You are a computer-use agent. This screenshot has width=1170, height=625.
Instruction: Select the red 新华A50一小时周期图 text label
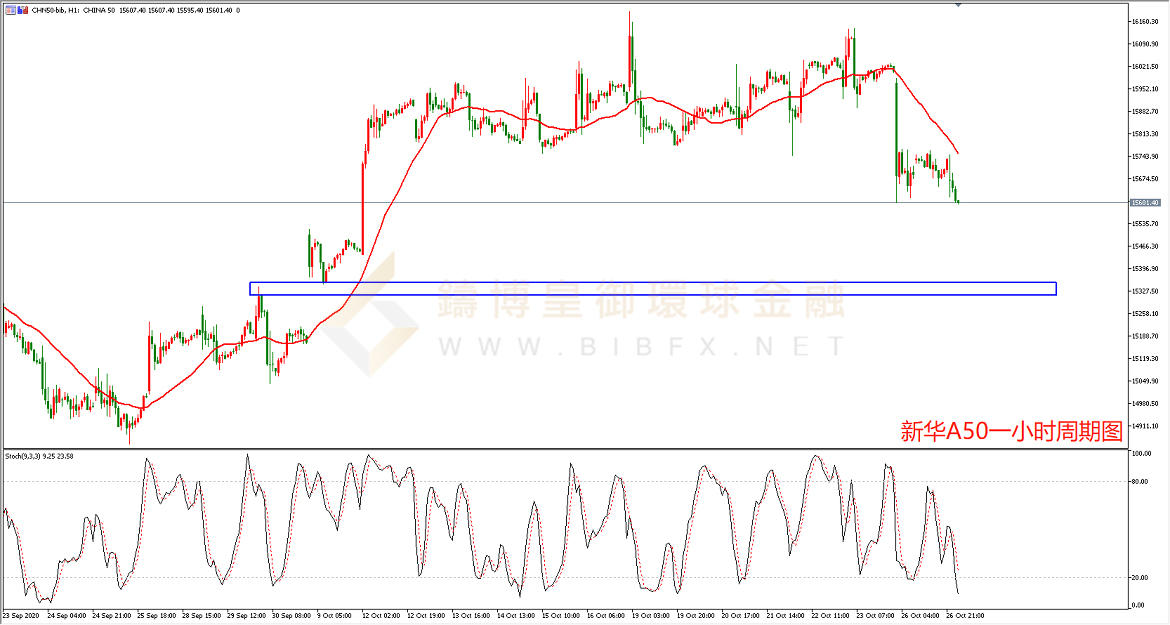(x=1011, y=432)
